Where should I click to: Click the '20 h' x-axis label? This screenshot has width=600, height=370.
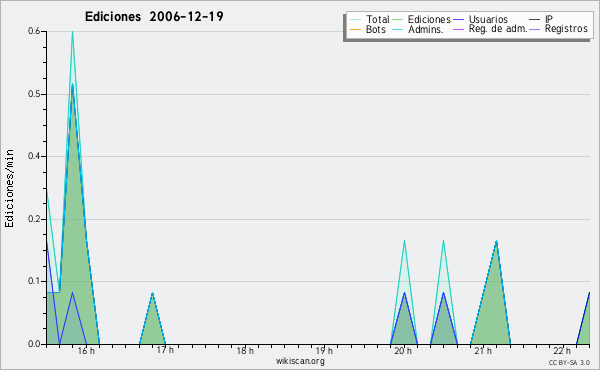click(x=403, y=350)
